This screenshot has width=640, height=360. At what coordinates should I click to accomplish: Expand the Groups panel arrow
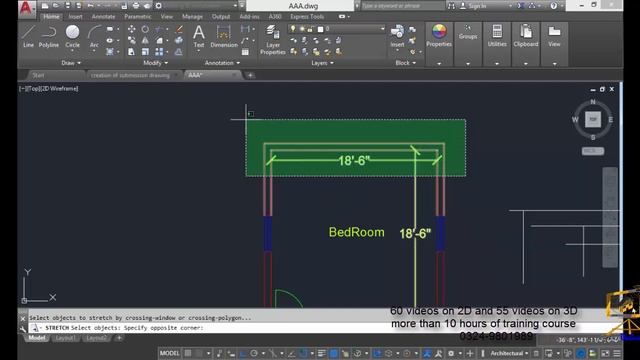[468, 64]
